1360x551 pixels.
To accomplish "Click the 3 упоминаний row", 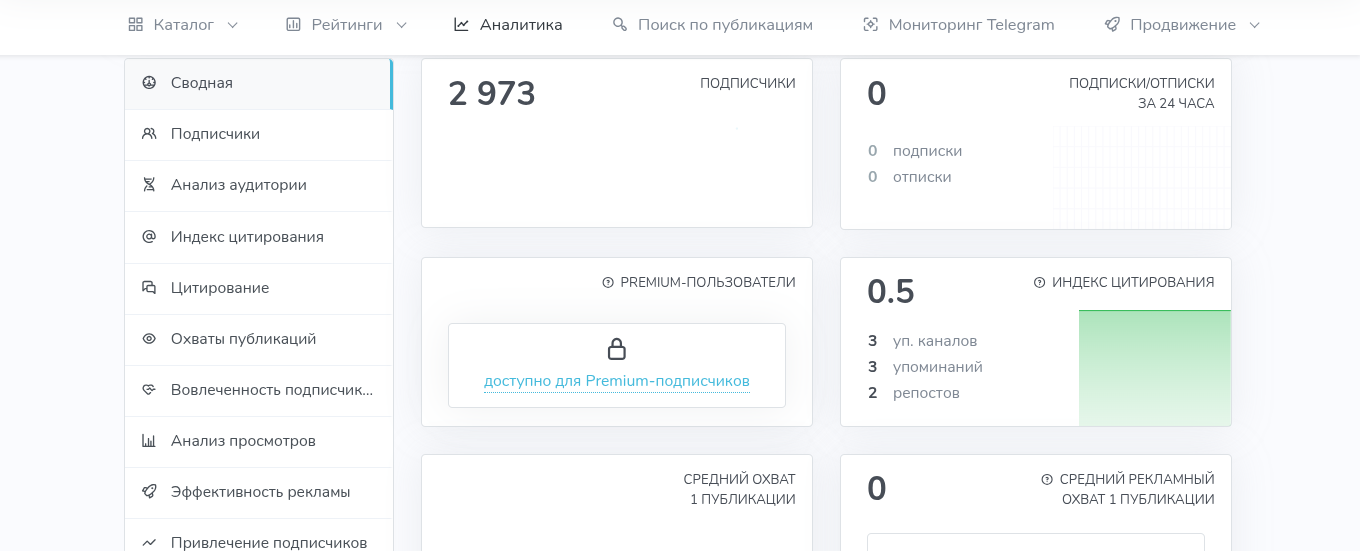I will tap(925, 367).
